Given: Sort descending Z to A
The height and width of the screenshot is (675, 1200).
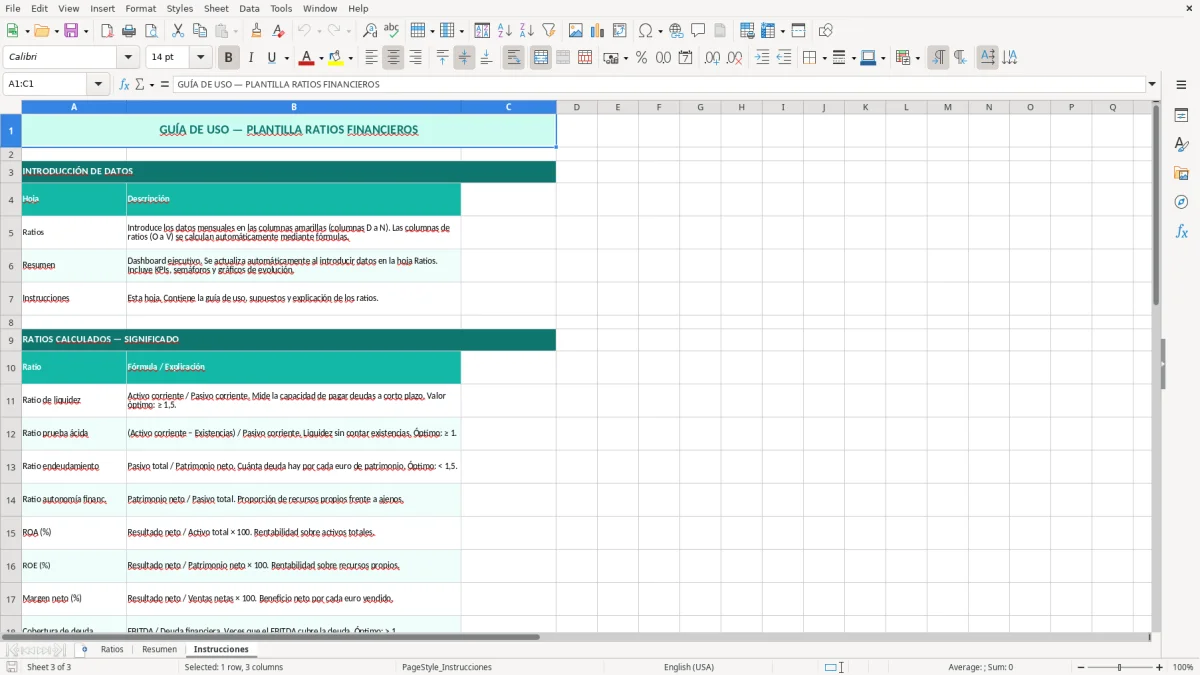Looking at the screenshot, I should (527, 31).
